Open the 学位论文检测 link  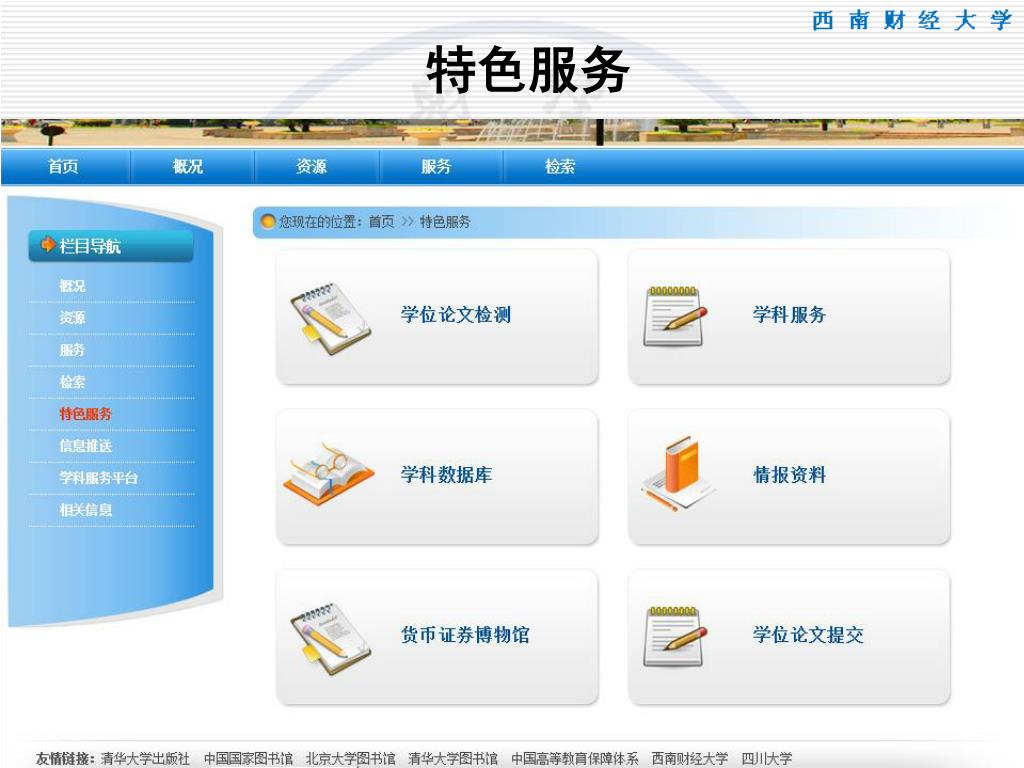456,315
